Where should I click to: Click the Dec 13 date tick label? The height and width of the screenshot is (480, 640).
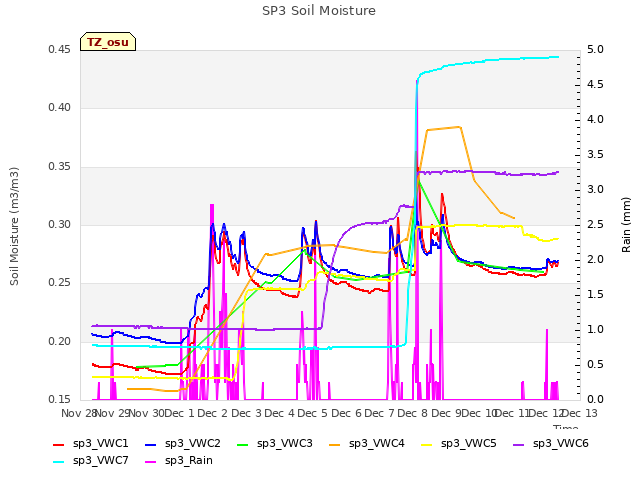(580, 414)
